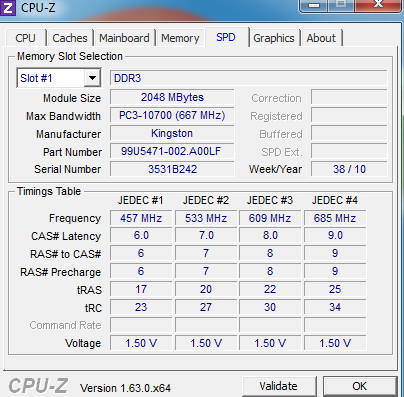Click the Validate button
Screen dimensions: 404x397
pyautogui.click(x=279, y=386)
